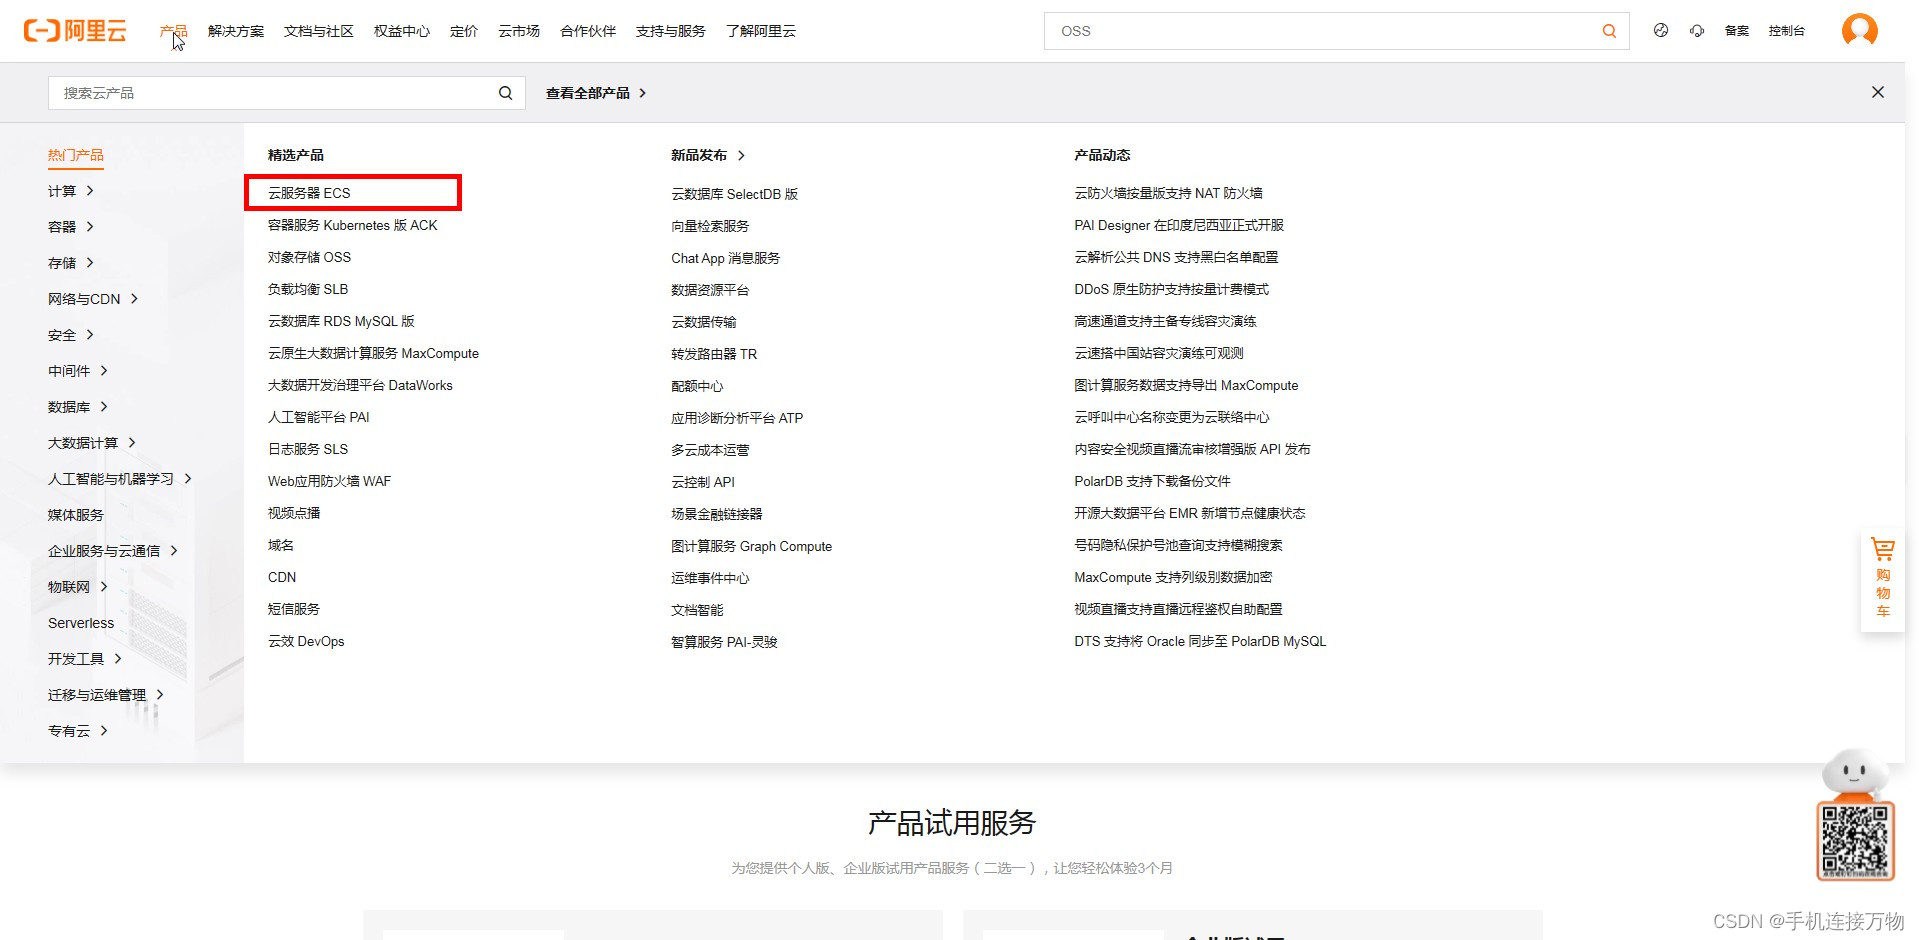1919x940 pixels.
Task: Expand the 物联网 category
Action: pyautogui.click(x=77, y=587)
